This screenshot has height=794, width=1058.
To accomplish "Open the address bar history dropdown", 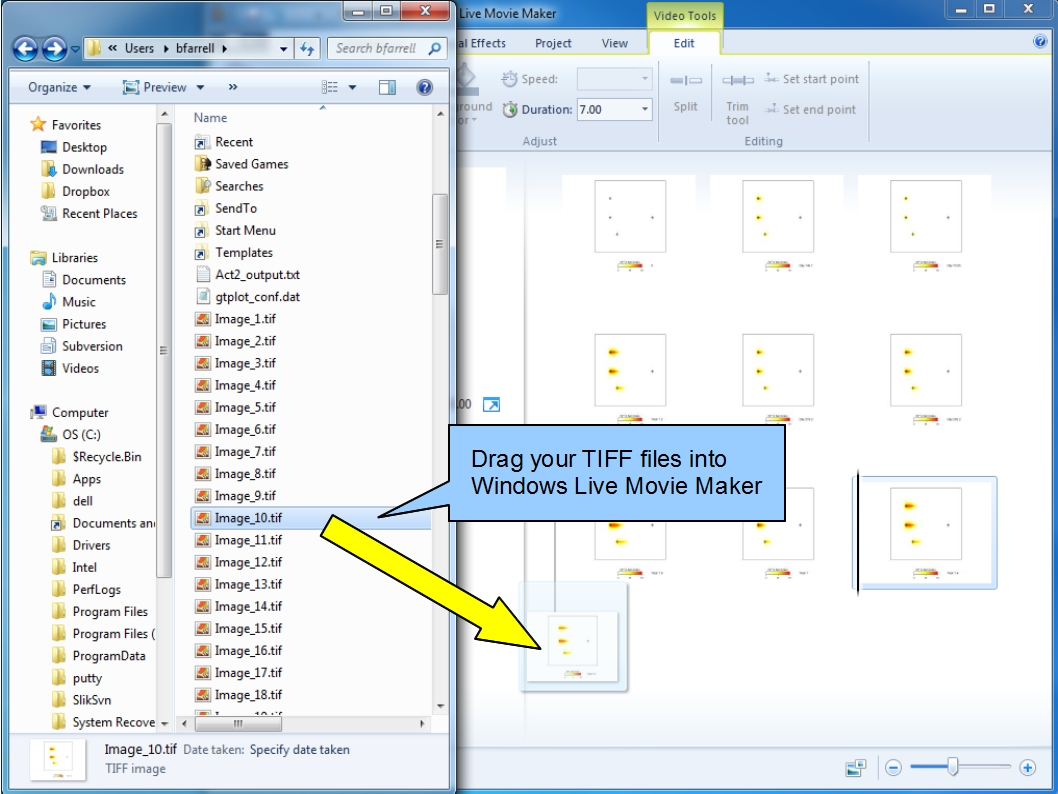I will (x=283, y=49).
